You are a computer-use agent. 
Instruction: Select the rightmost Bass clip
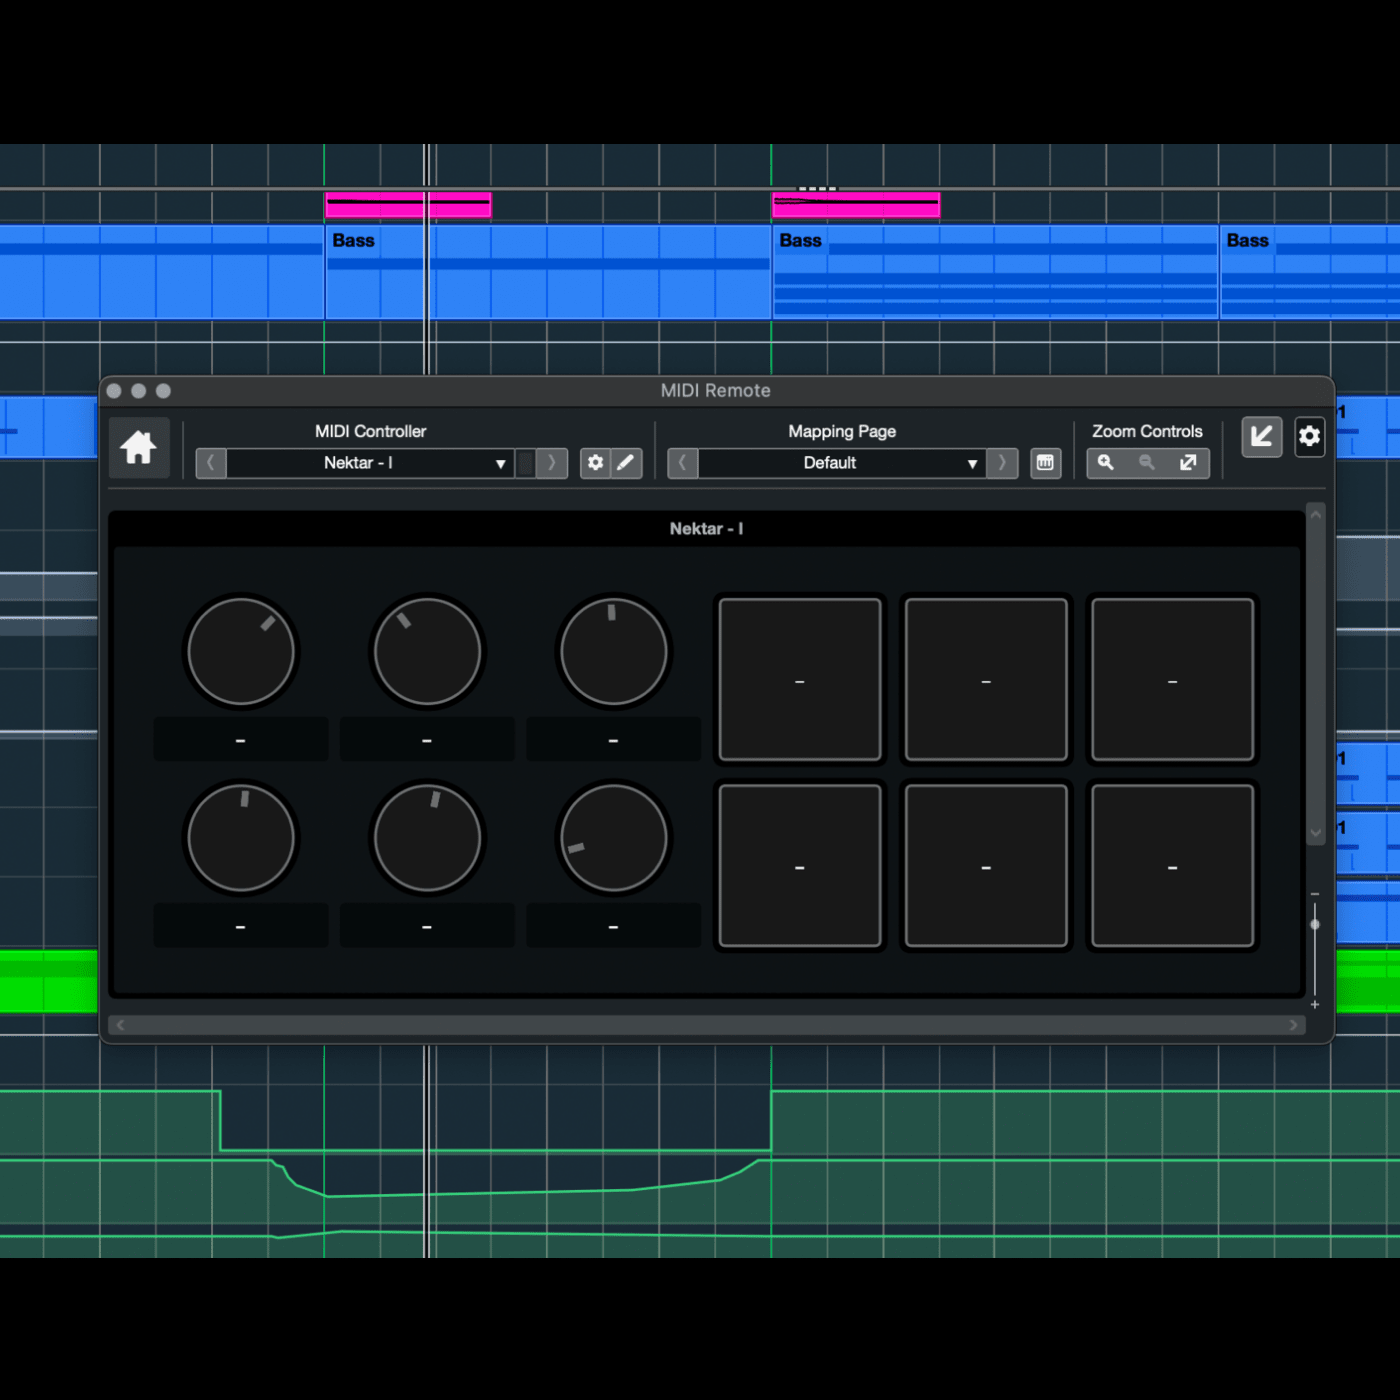(x=1310, y=272)
